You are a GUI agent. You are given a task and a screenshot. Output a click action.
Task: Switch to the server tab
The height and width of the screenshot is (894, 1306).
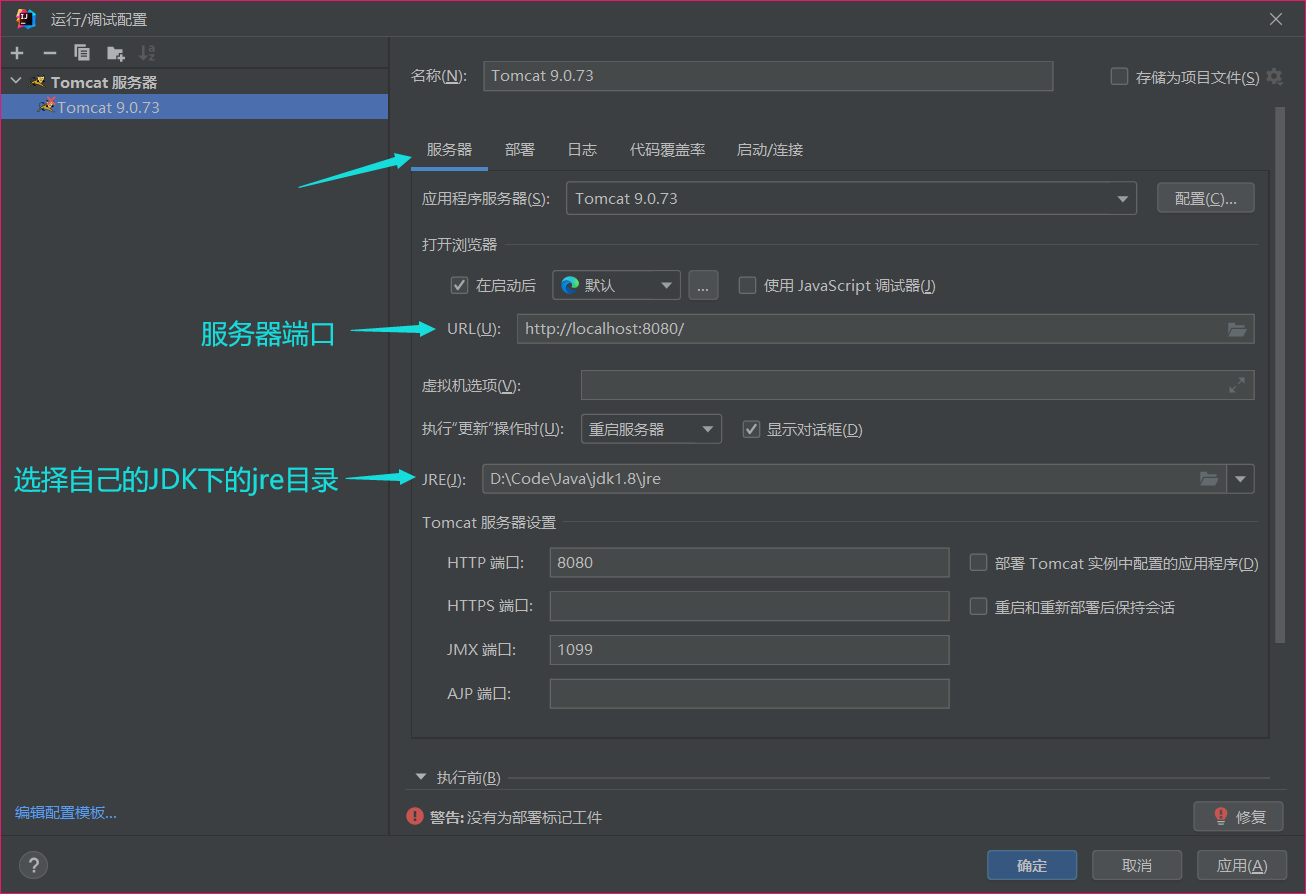click(449, 150)
